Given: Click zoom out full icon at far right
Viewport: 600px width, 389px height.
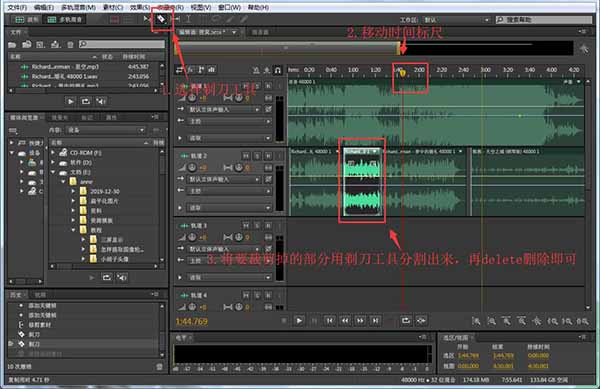Looking at the screenshot, I should coord(582,321).
